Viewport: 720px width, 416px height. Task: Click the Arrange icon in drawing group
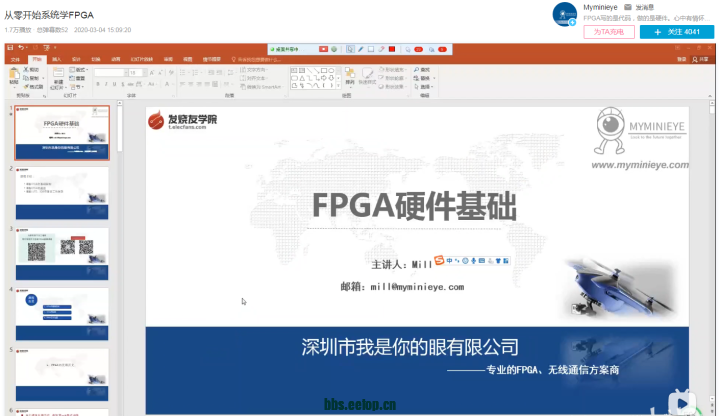350,75
